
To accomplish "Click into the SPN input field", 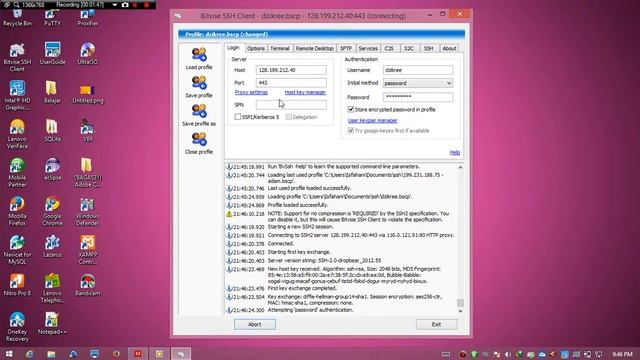I will click(x=291, y=105).
